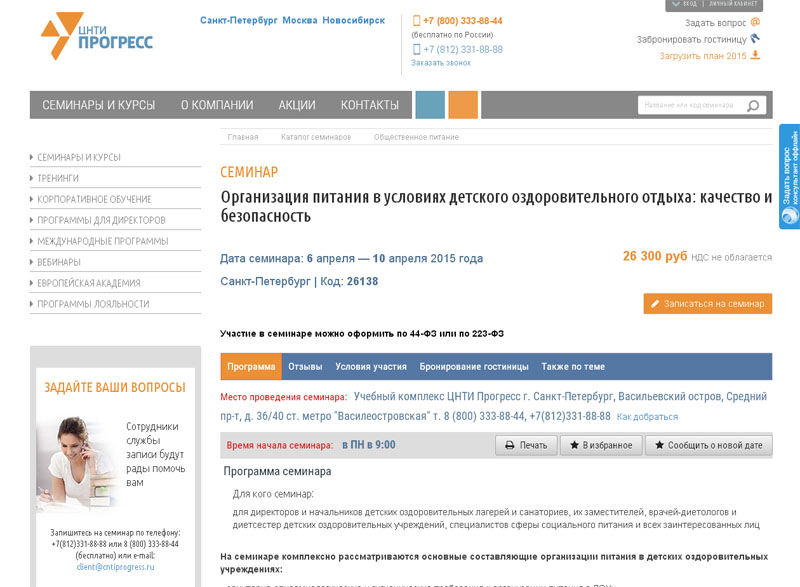Click the search magnifier icon

pos(753,106)
